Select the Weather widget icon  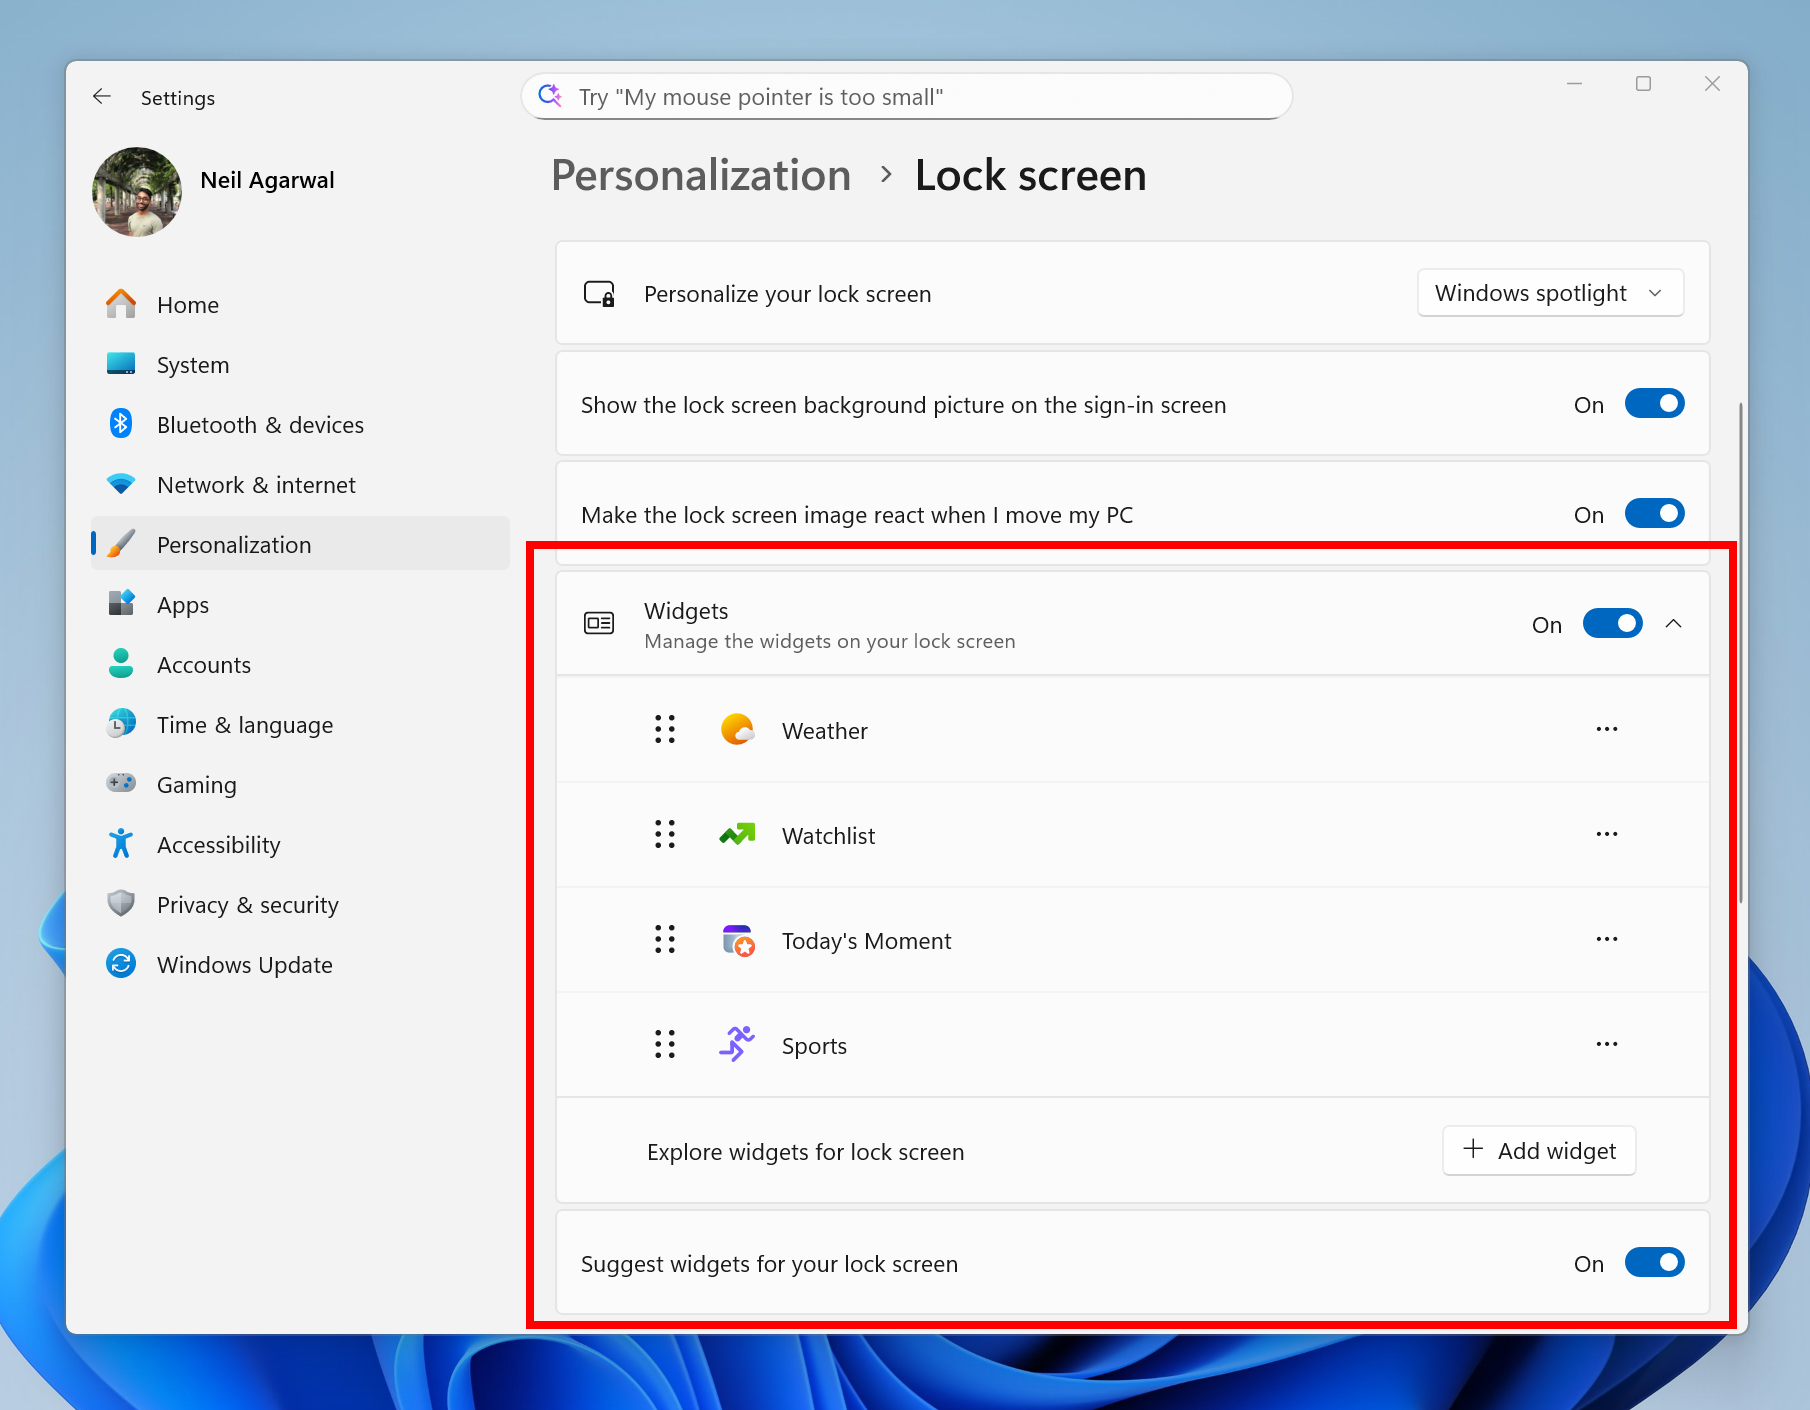[737, 730]
